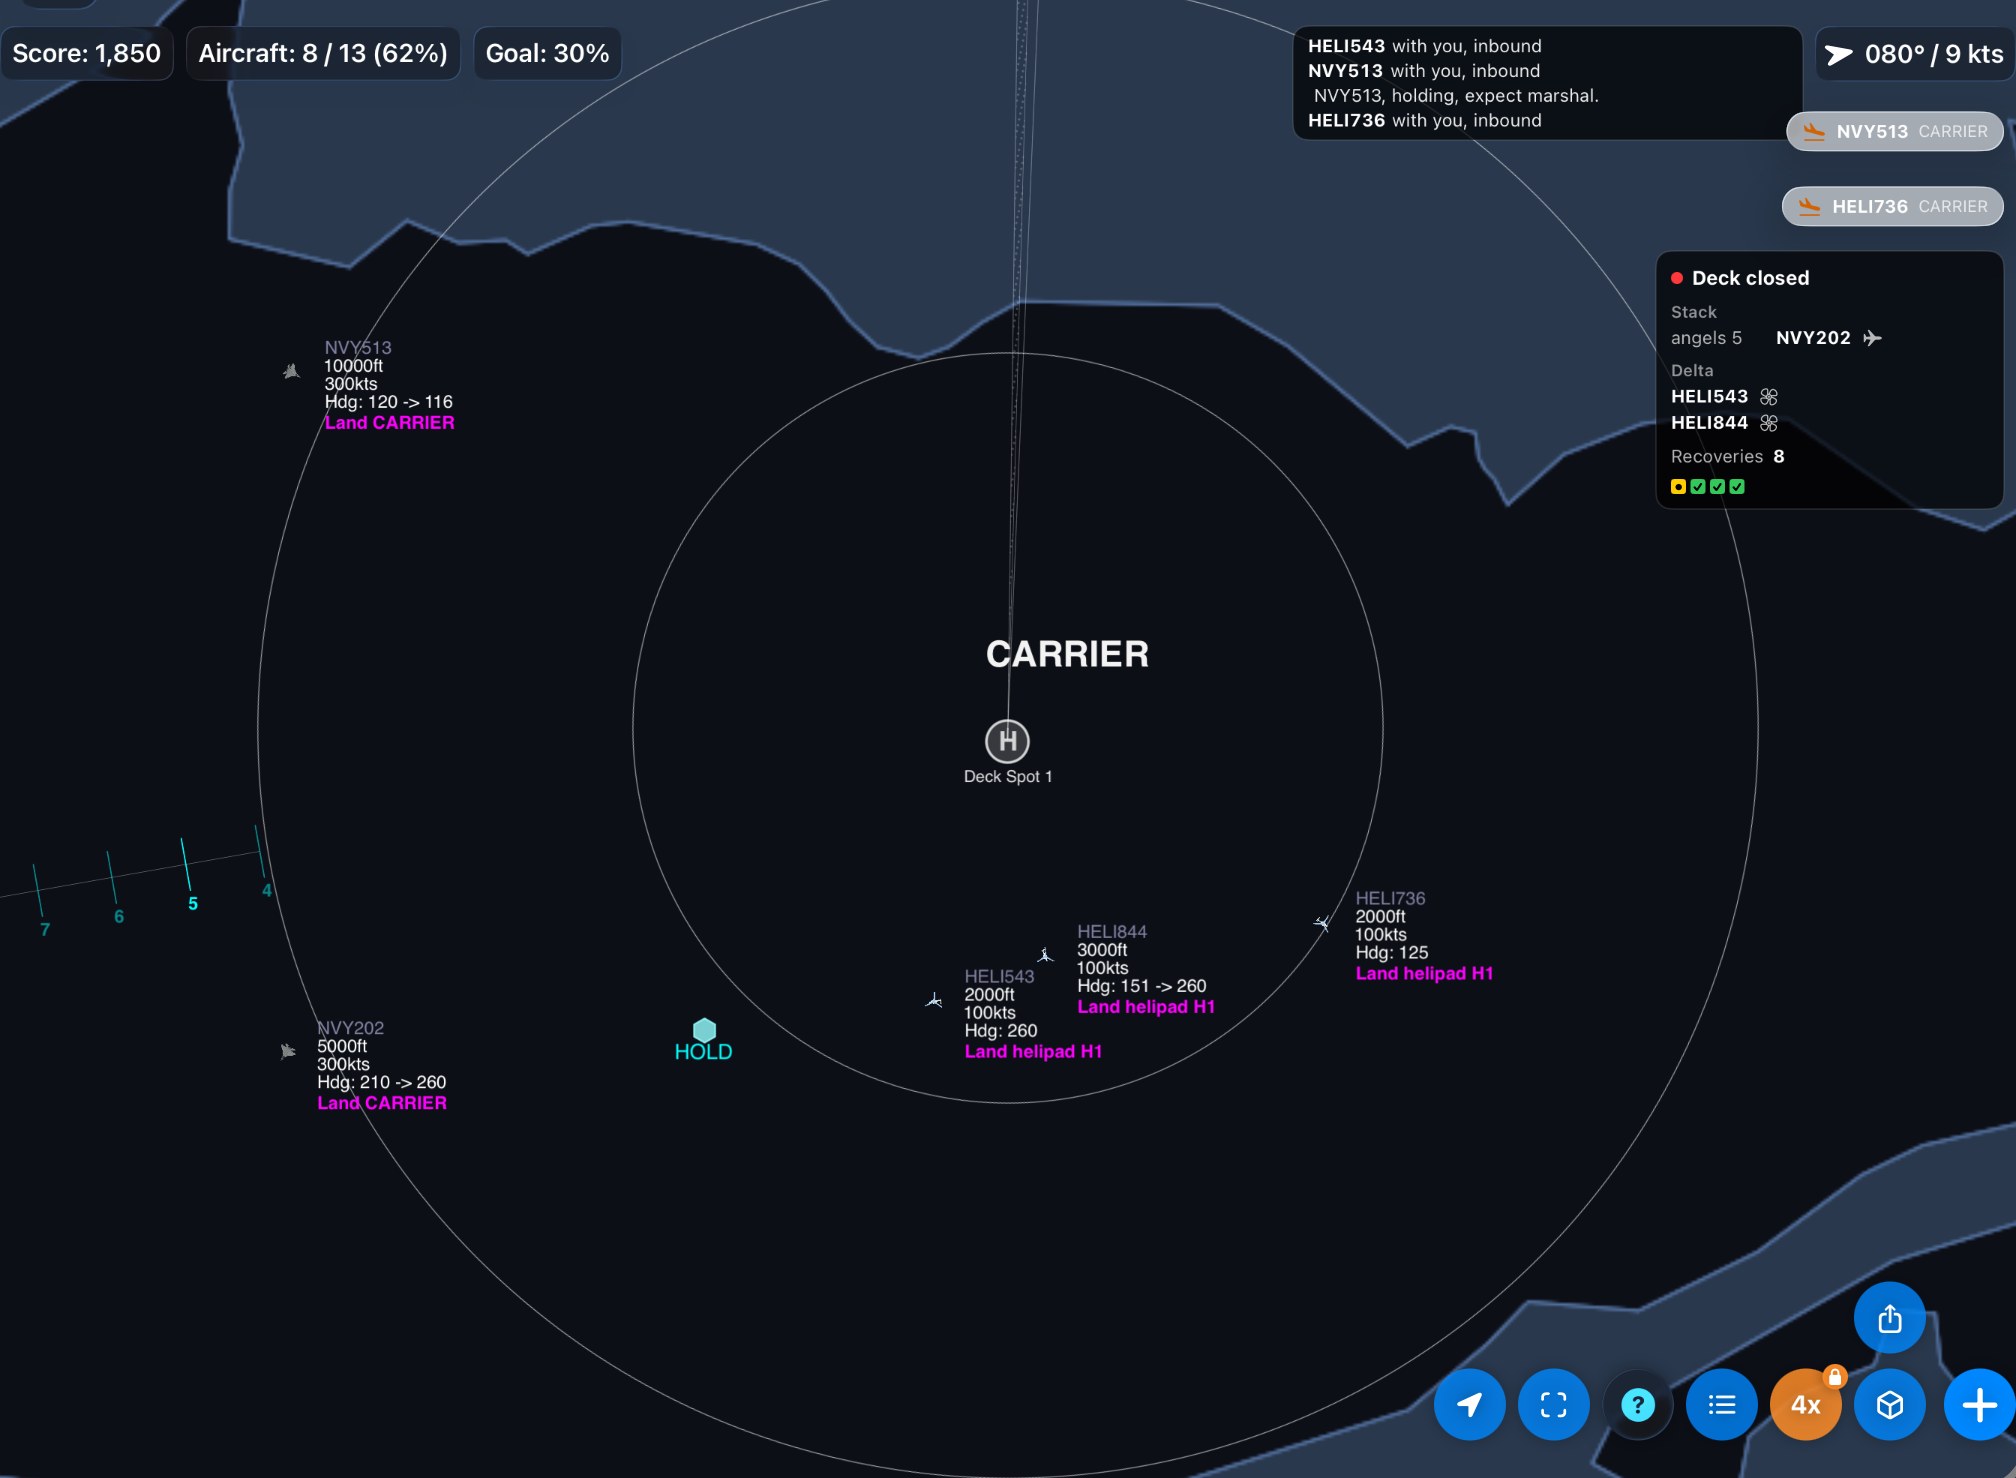Click NVY513 Land CARRIER label

click(x=389, y=423)
